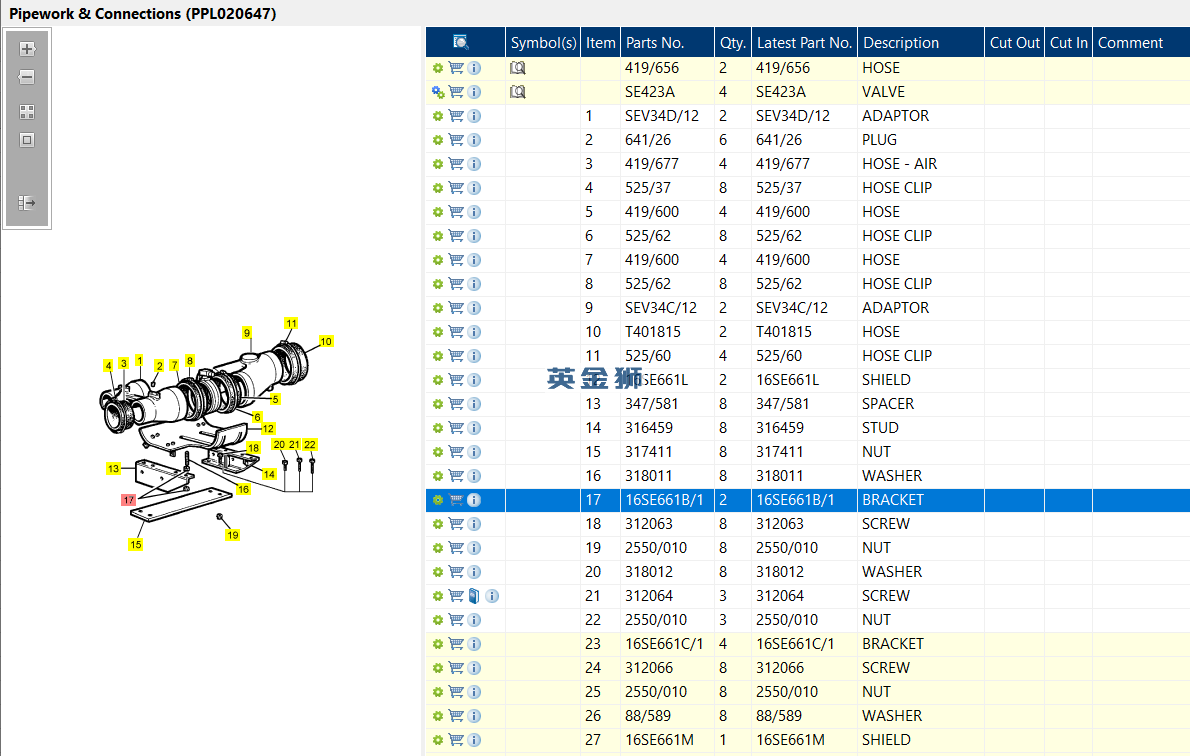Click the single-square reset view icon
The image size is (1190, 756).
coord(27,140)
